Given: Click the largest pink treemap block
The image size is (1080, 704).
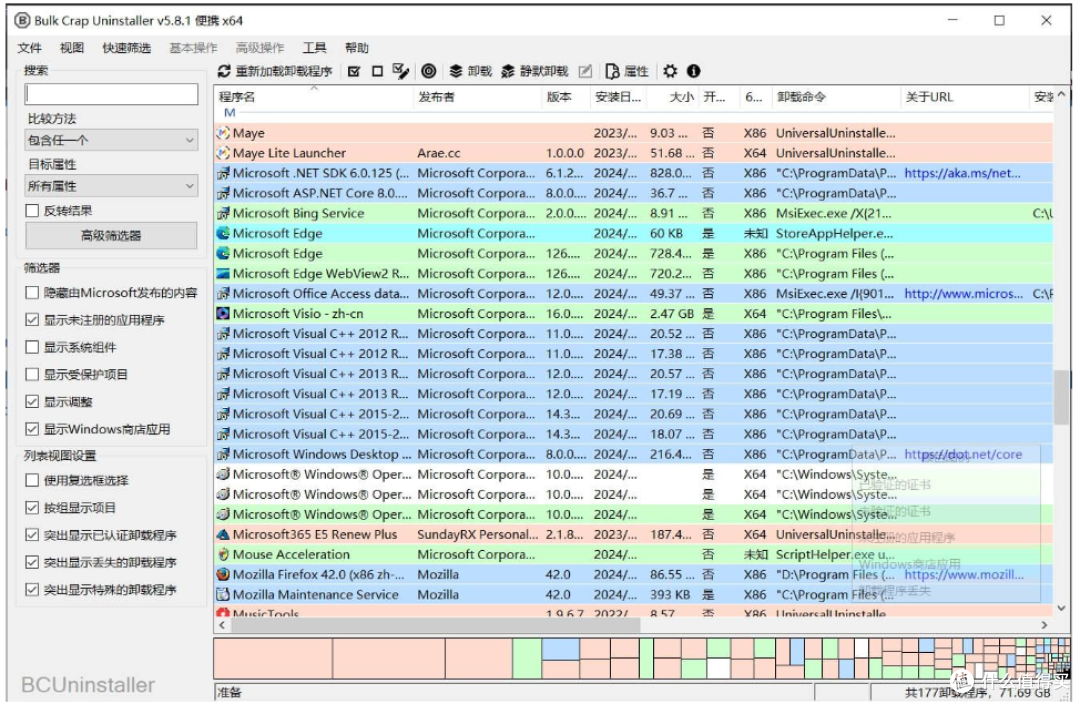Looking at the screenshot, I should pyautogui.click(x=273, y=659).
